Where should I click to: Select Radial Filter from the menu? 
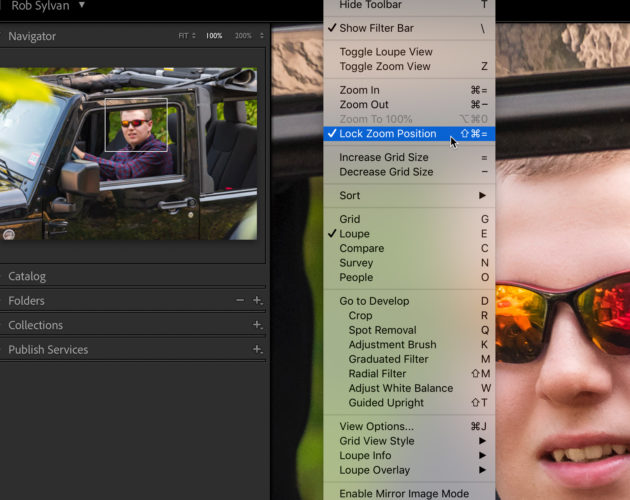pyautogui.click(x=409, y=373)
